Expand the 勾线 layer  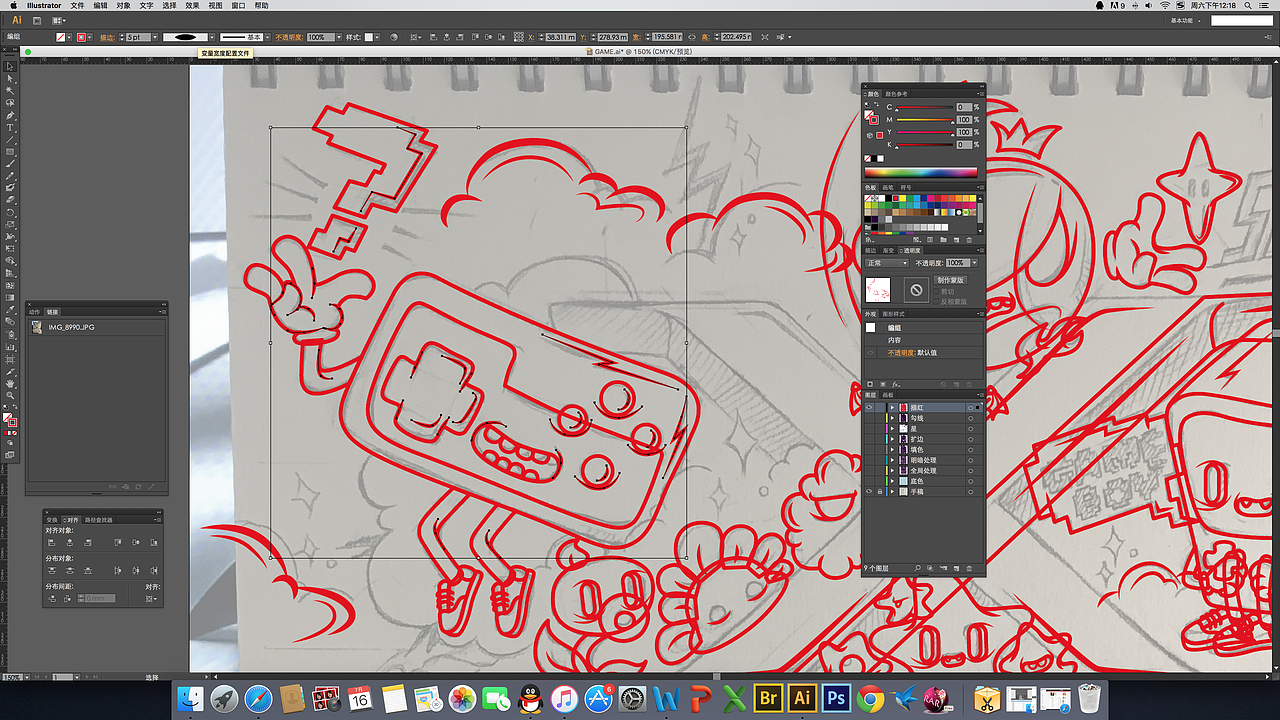[x=892, y=418]
